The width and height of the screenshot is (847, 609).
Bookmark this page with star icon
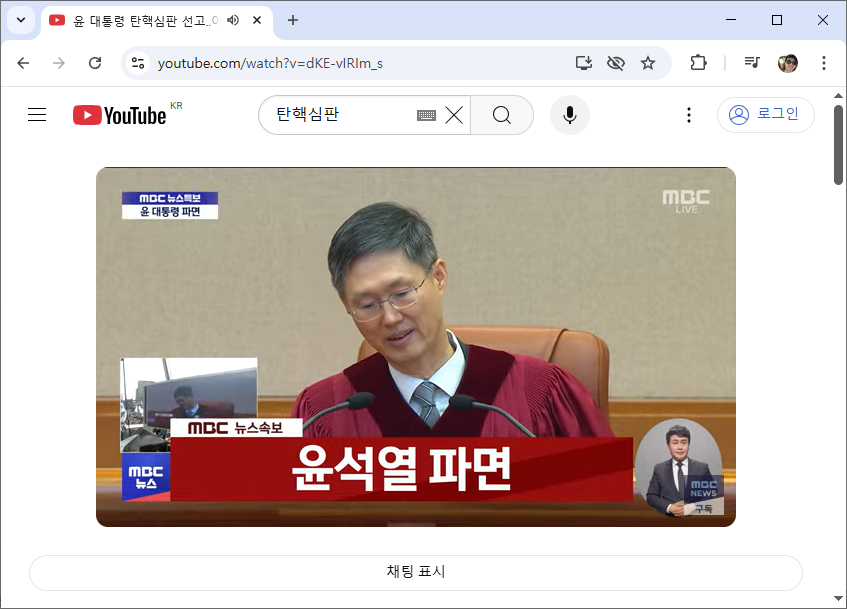648,63
